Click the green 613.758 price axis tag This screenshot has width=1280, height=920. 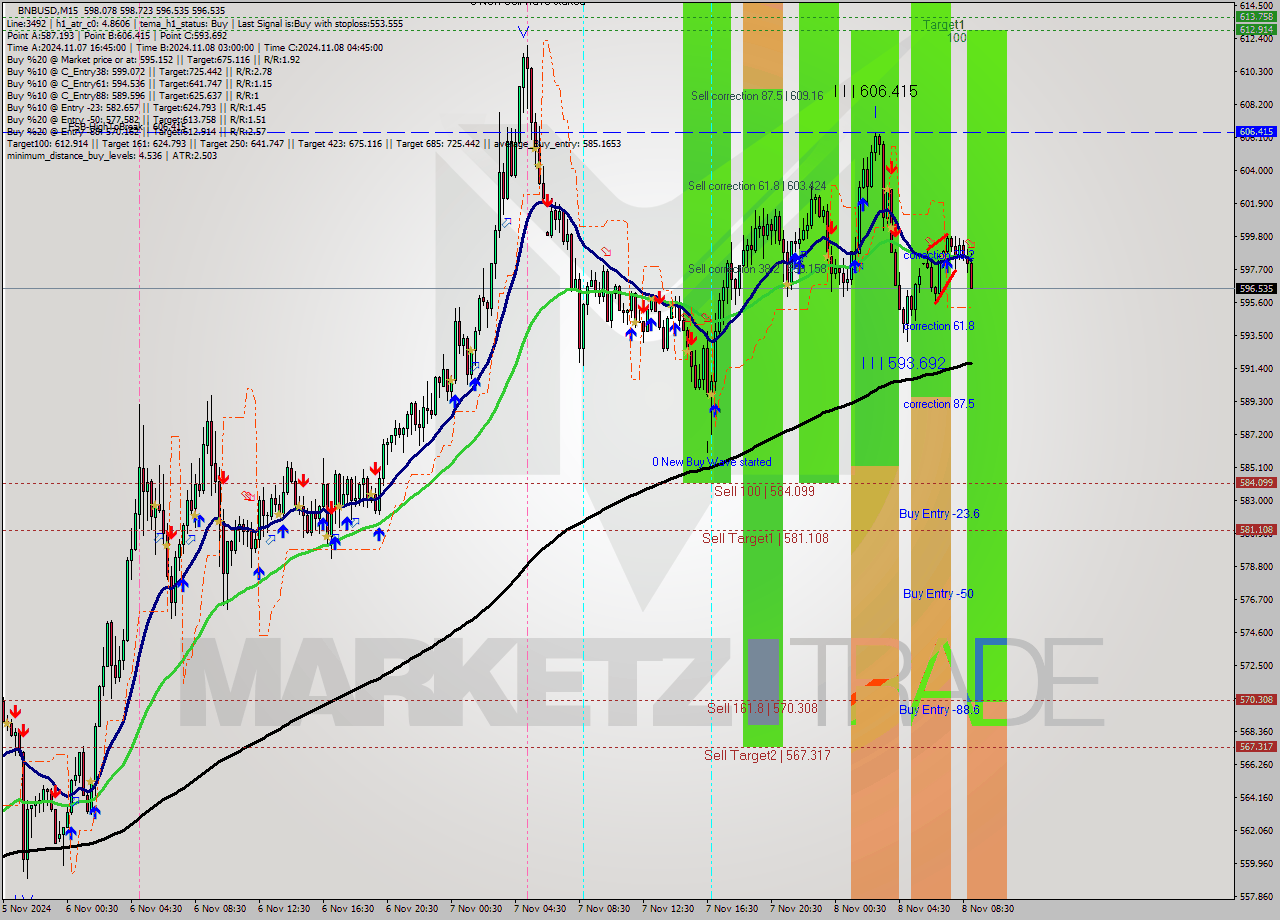1256,16
